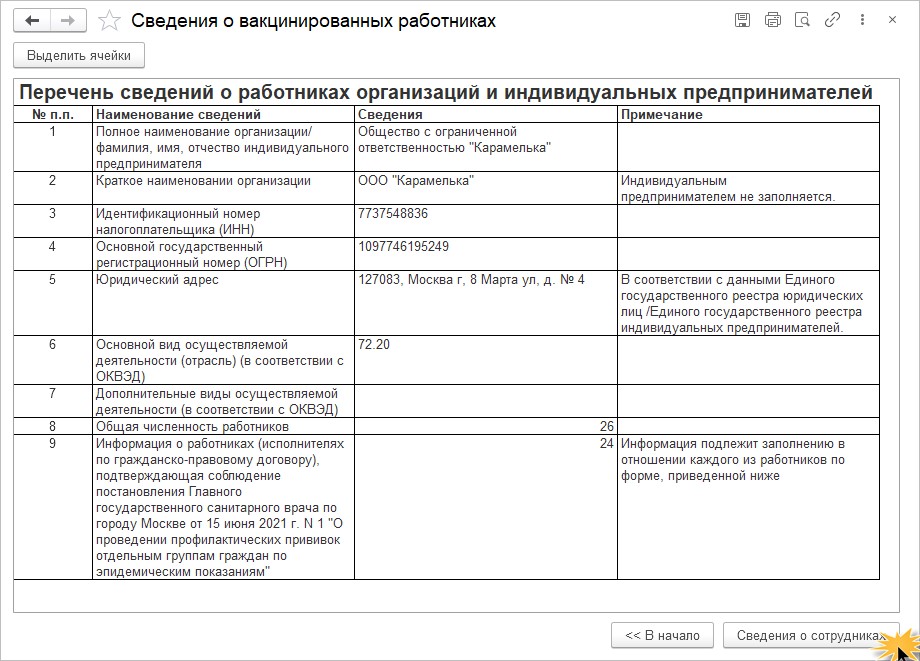Select the window title "Сведения о вакцинированных работниках"
This screenshot has width=920, height=661.
point(313,21)
